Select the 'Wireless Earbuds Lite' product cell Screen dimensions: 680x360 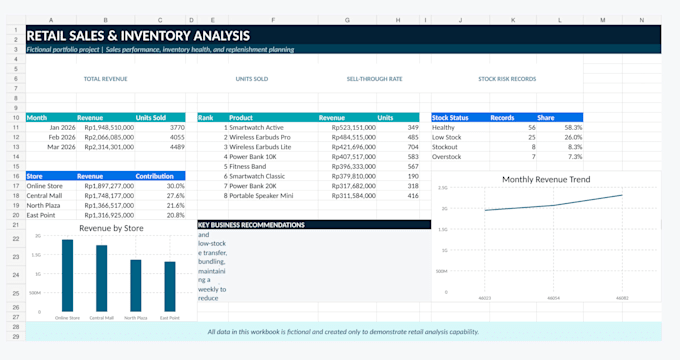point(273,147)
